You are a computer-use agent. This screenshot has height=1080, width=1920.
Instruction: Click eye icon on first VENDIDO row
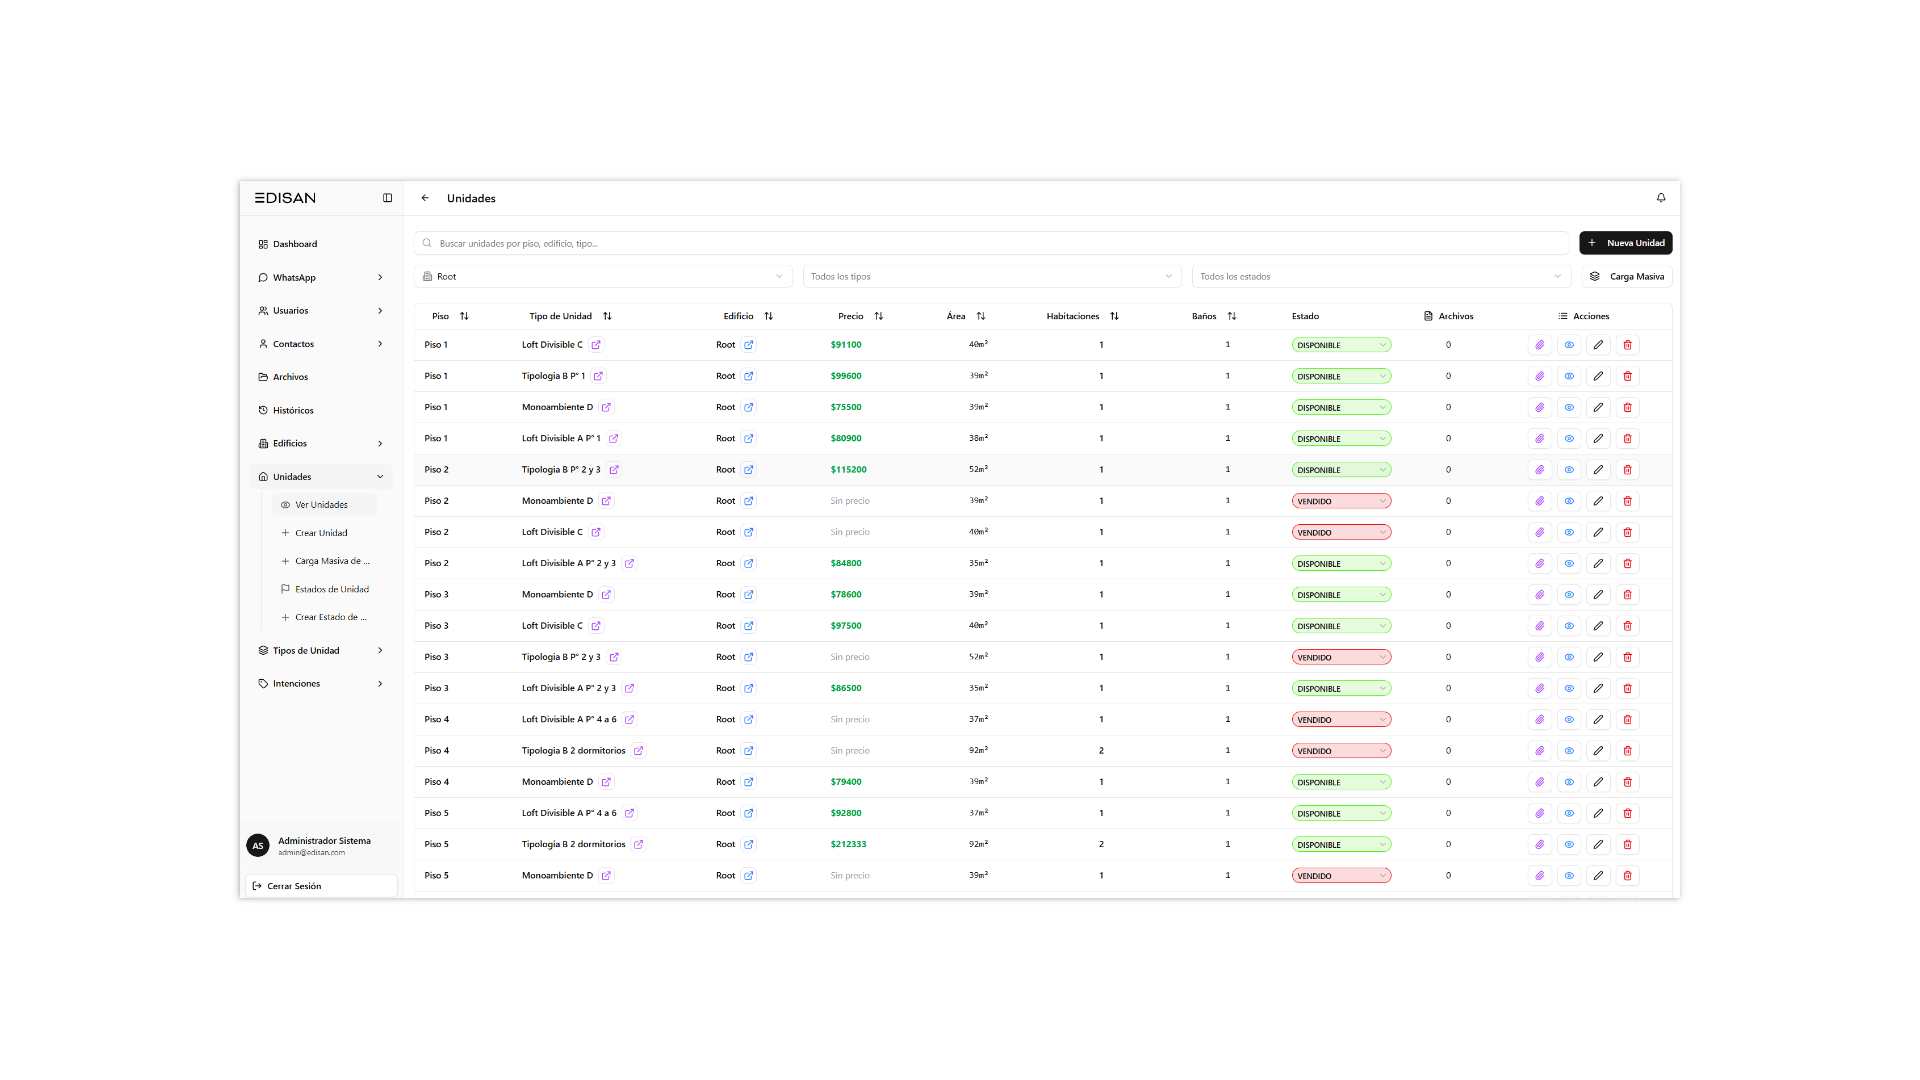pos(1569,501)
